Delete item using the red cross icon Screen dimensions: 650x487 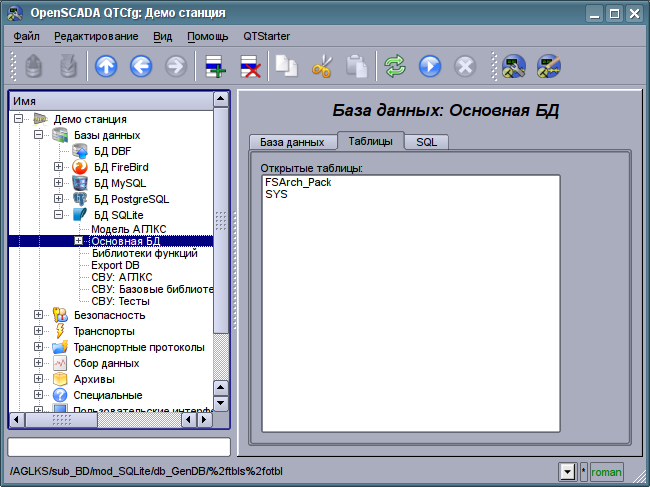[250, 66]
